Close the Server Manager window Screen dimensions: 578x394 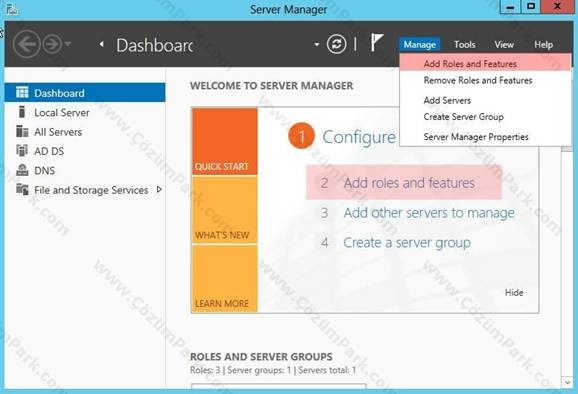(x=557, y=7)
